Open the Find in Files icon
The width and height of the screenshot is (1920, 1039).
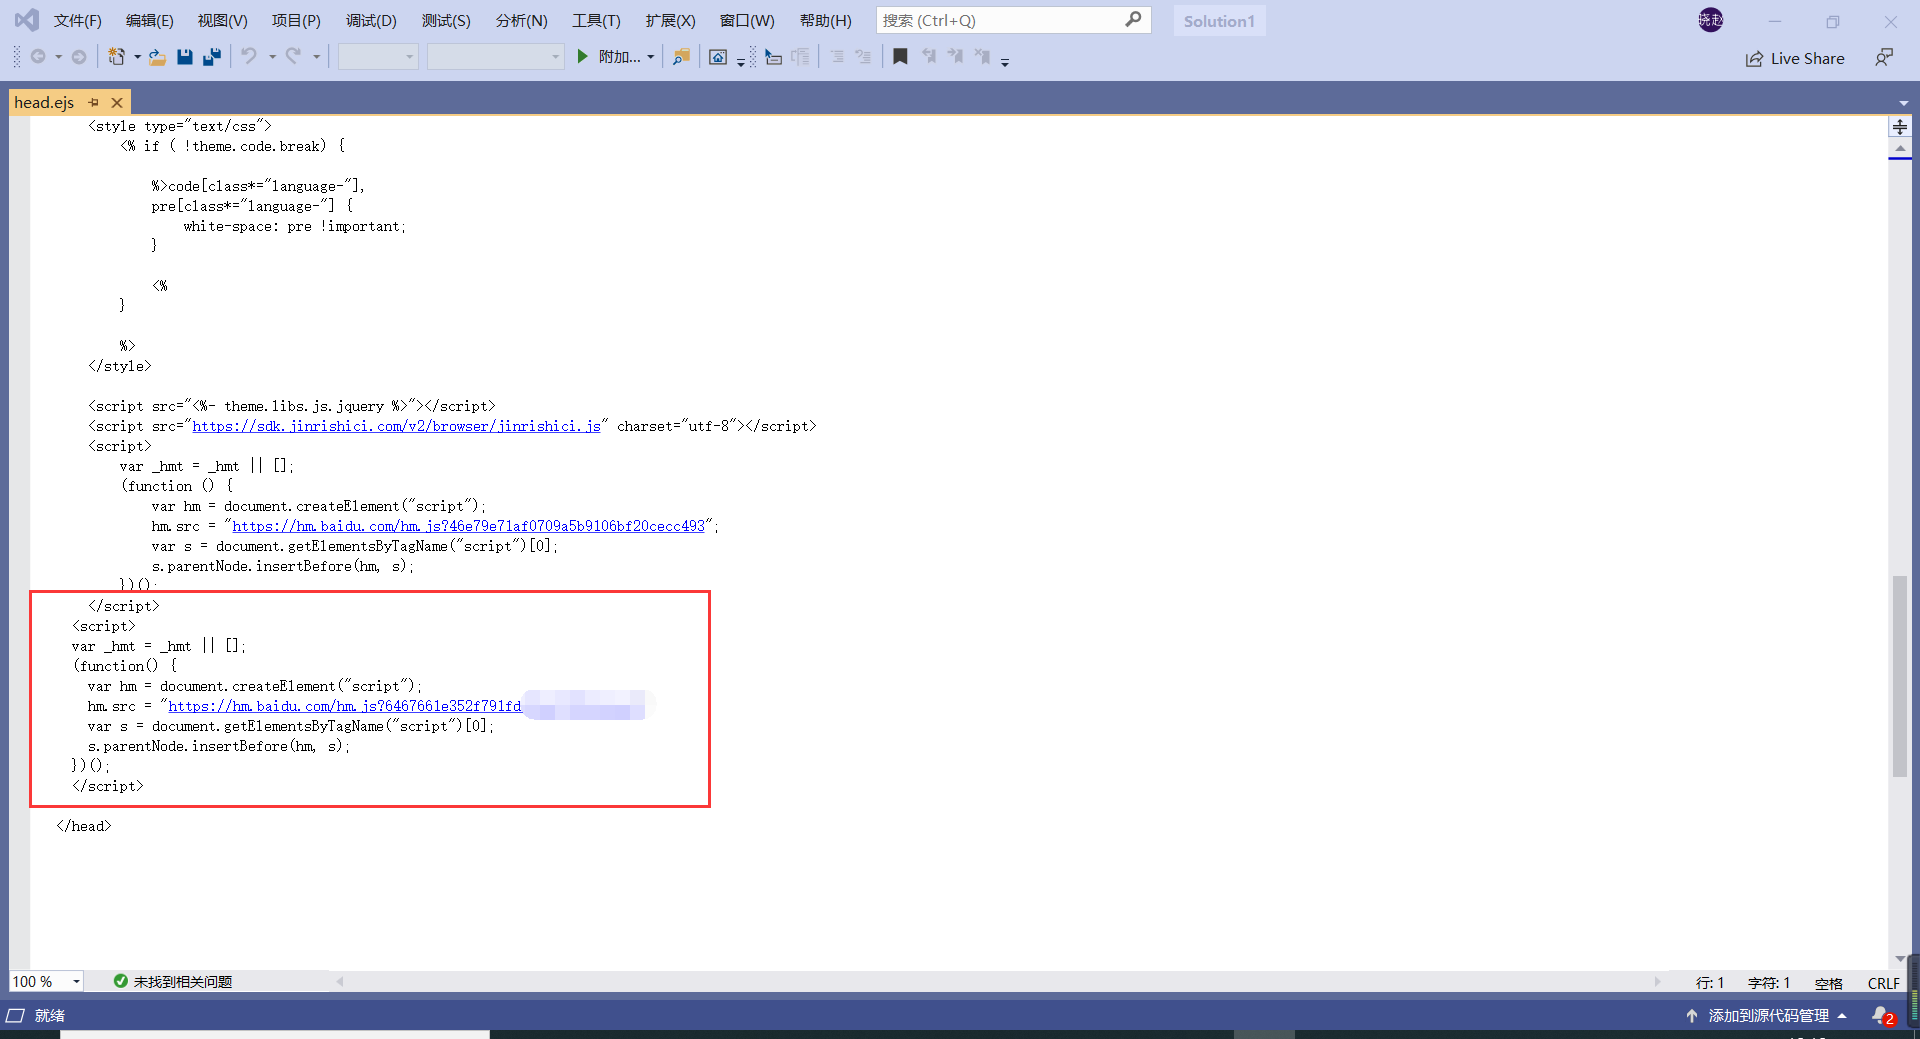pos(681,57)
